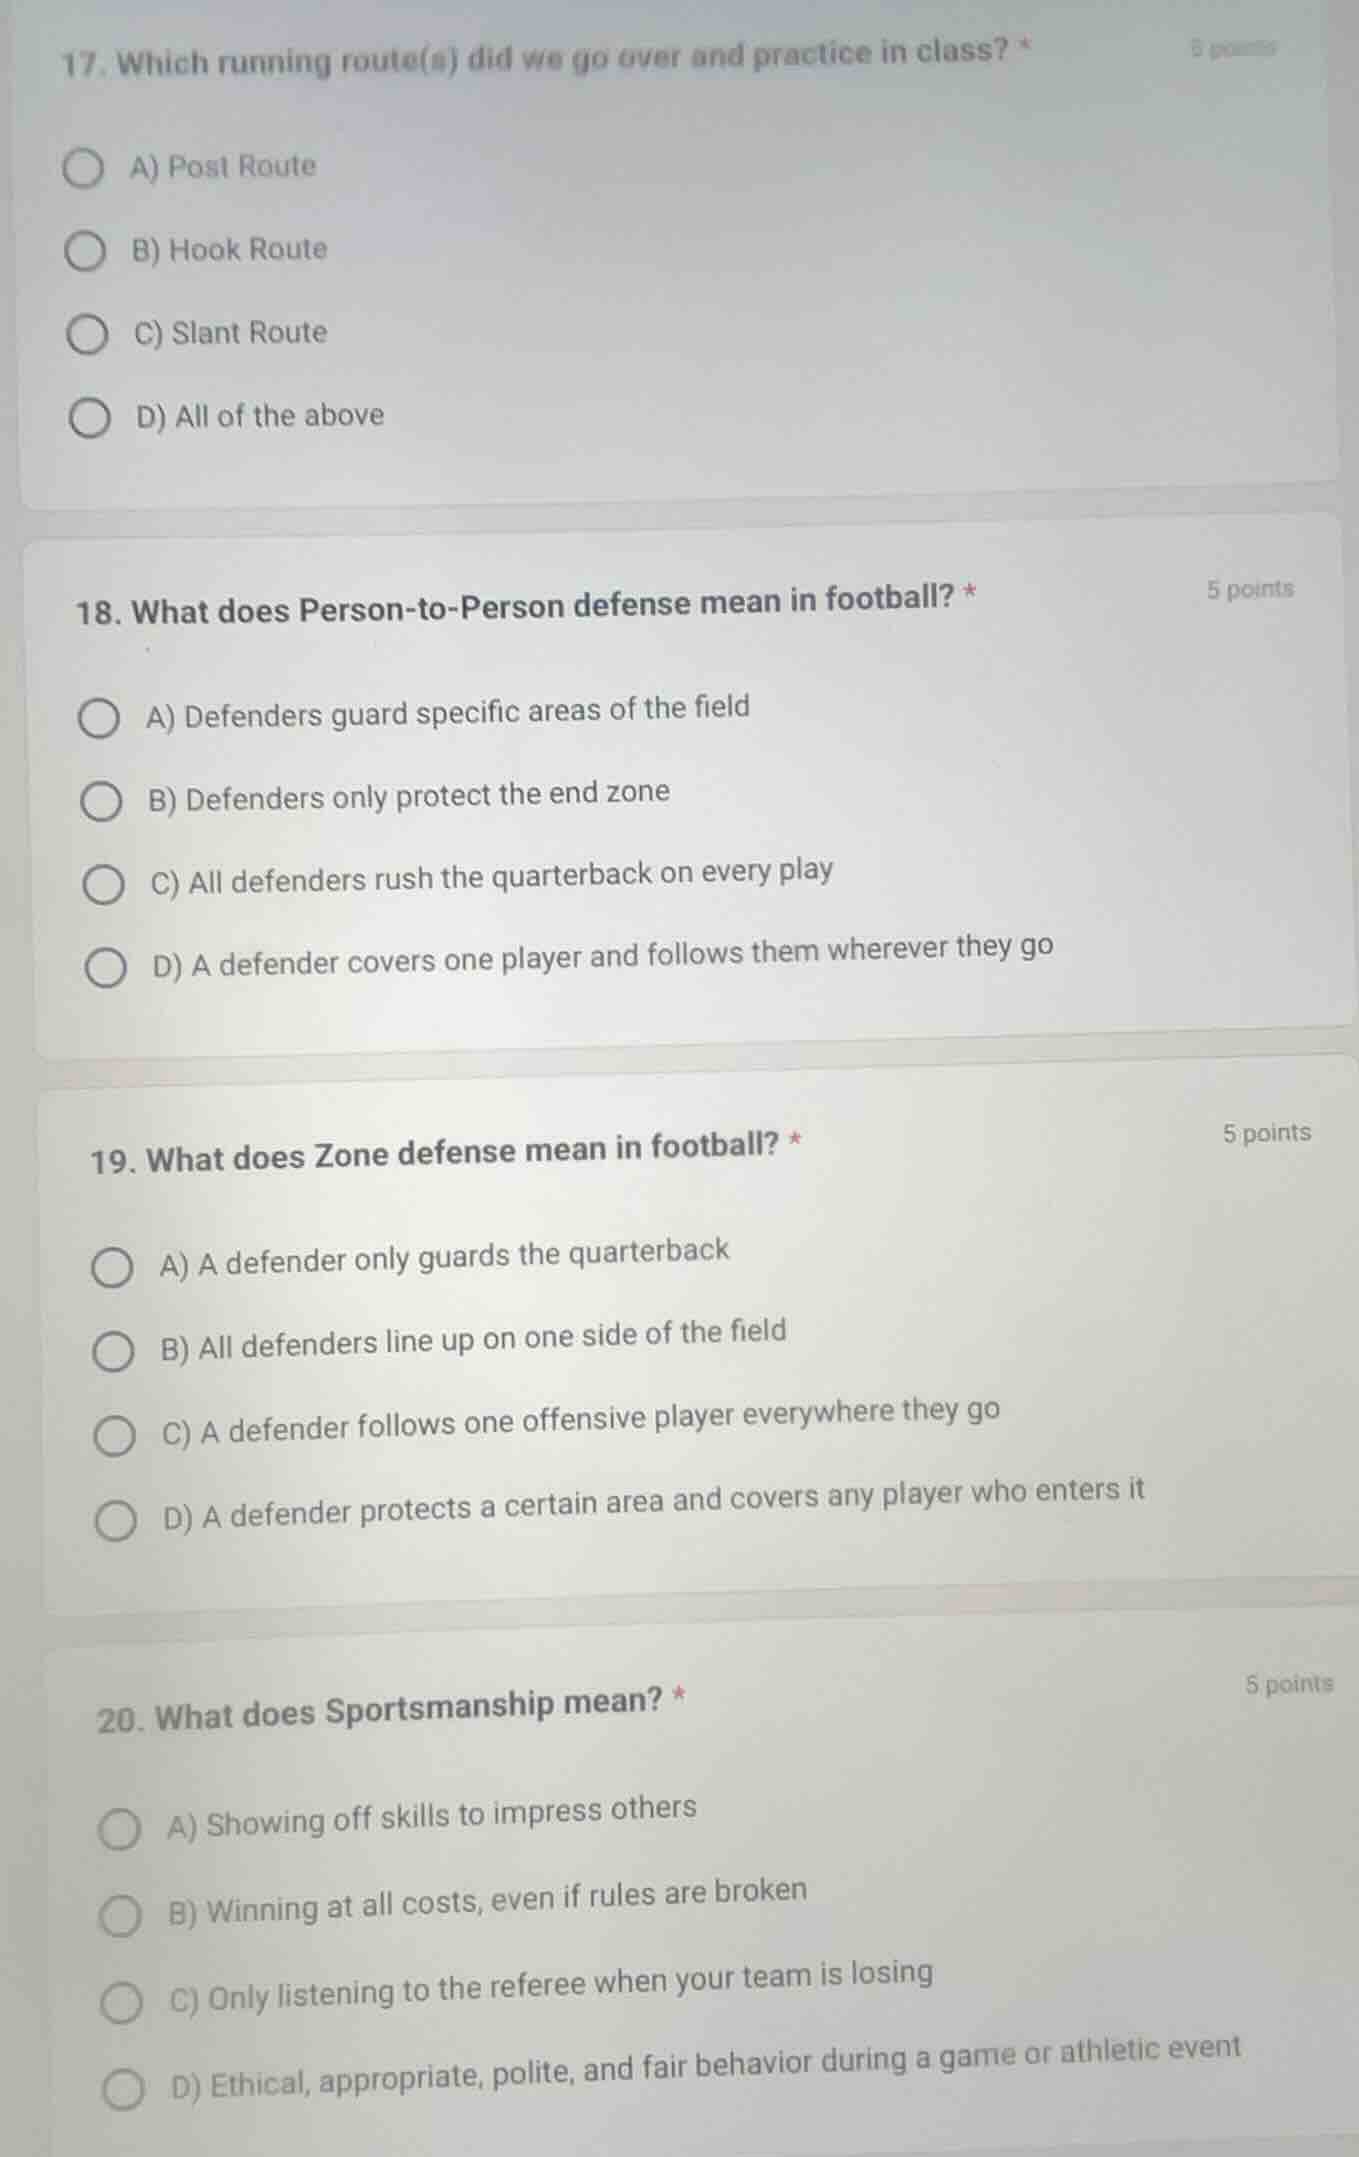Choose D) A defender covers one player
Viewport: 1359px width, 2157px height.
(x=103, y=966)
